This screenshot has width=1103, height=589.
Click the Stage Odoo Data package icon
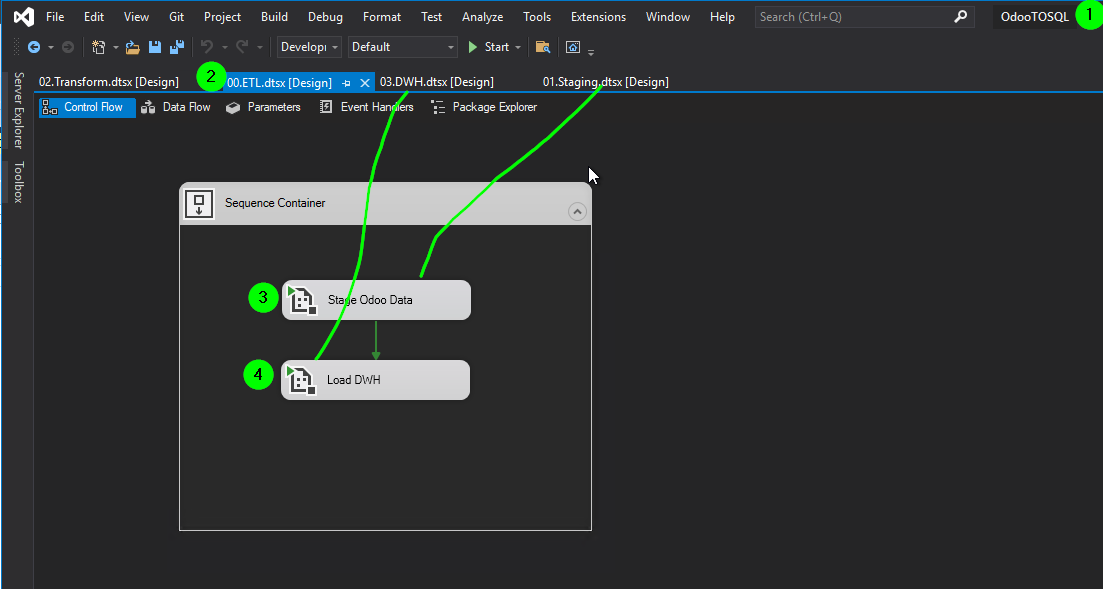[x=301, y=300]
